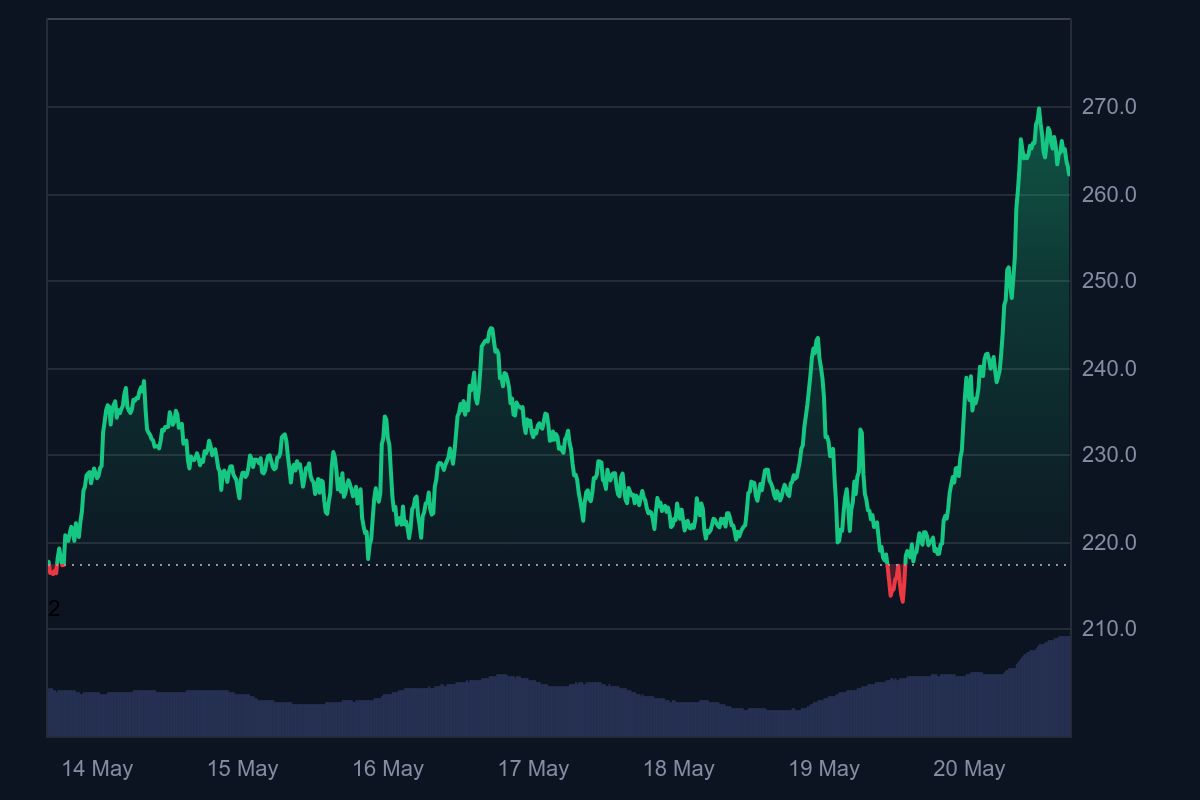1200x800 pixels.
Task: Click the small '2' label at chart left
Action: pyautogui.click(x=54, y=609)
